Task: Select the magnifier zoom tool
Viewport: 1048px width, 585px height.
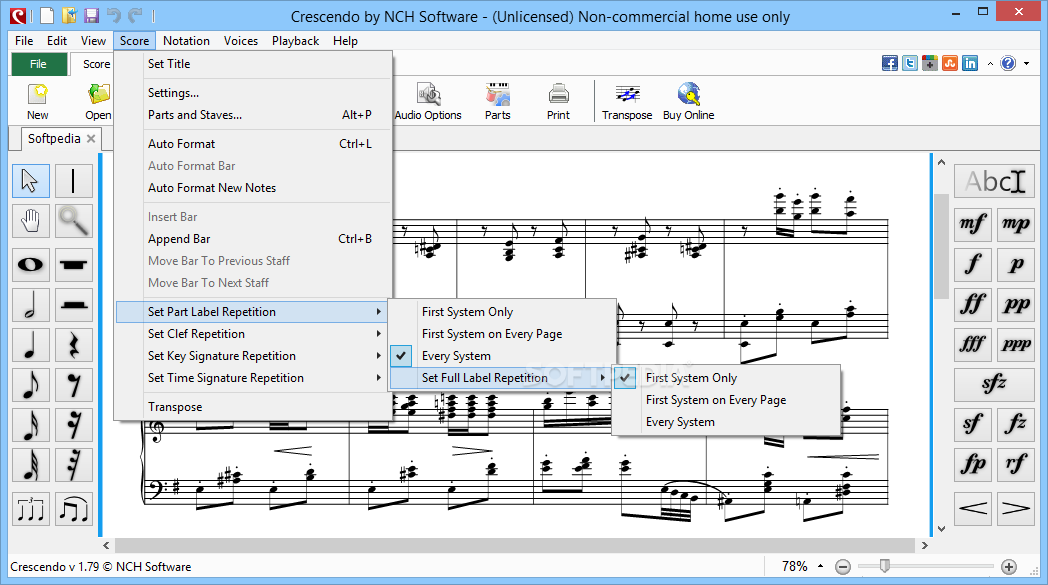Action: (74, 221)
